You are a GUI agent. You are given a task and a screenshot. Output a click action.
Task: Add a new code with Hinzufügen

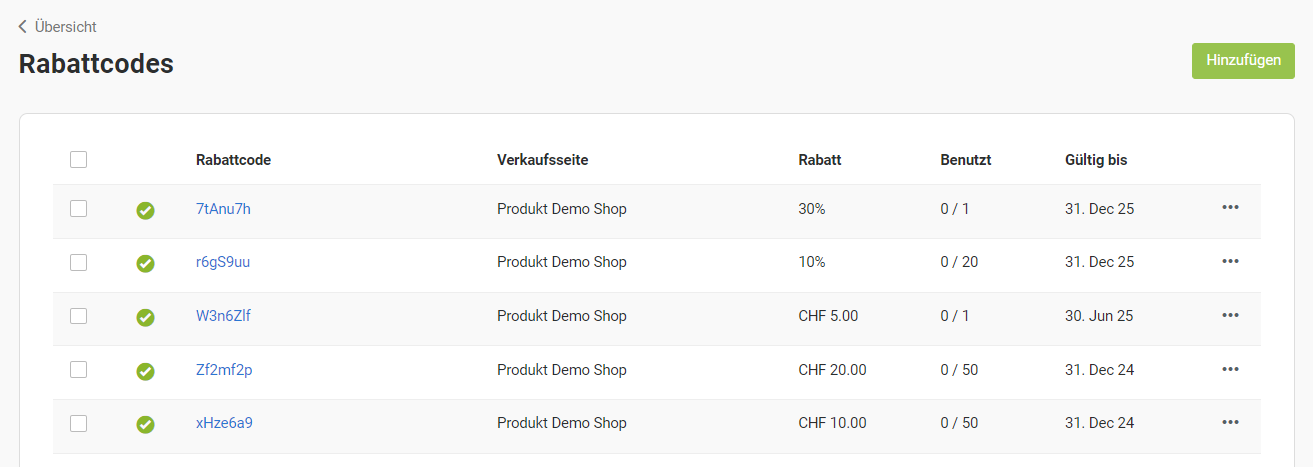click(1243, 60)
